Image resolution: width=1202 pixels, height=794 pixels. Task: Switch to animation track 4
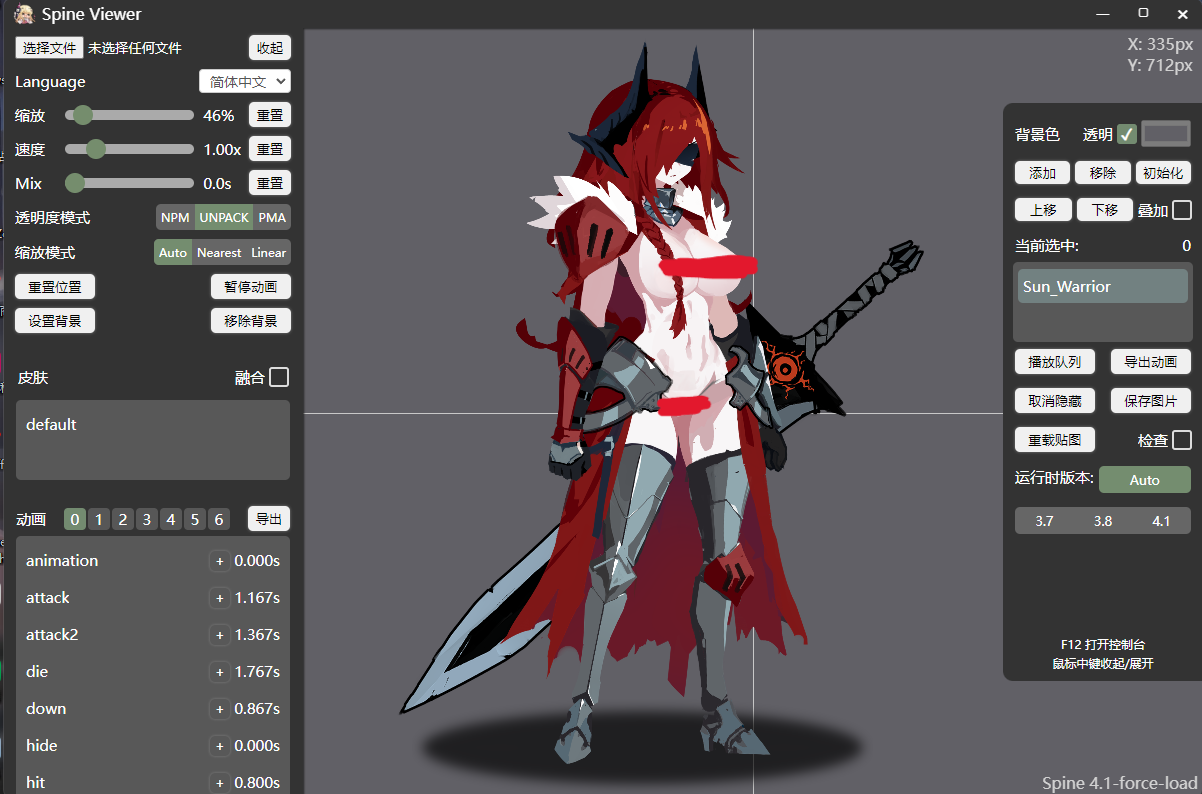click(x=171, y=519)
